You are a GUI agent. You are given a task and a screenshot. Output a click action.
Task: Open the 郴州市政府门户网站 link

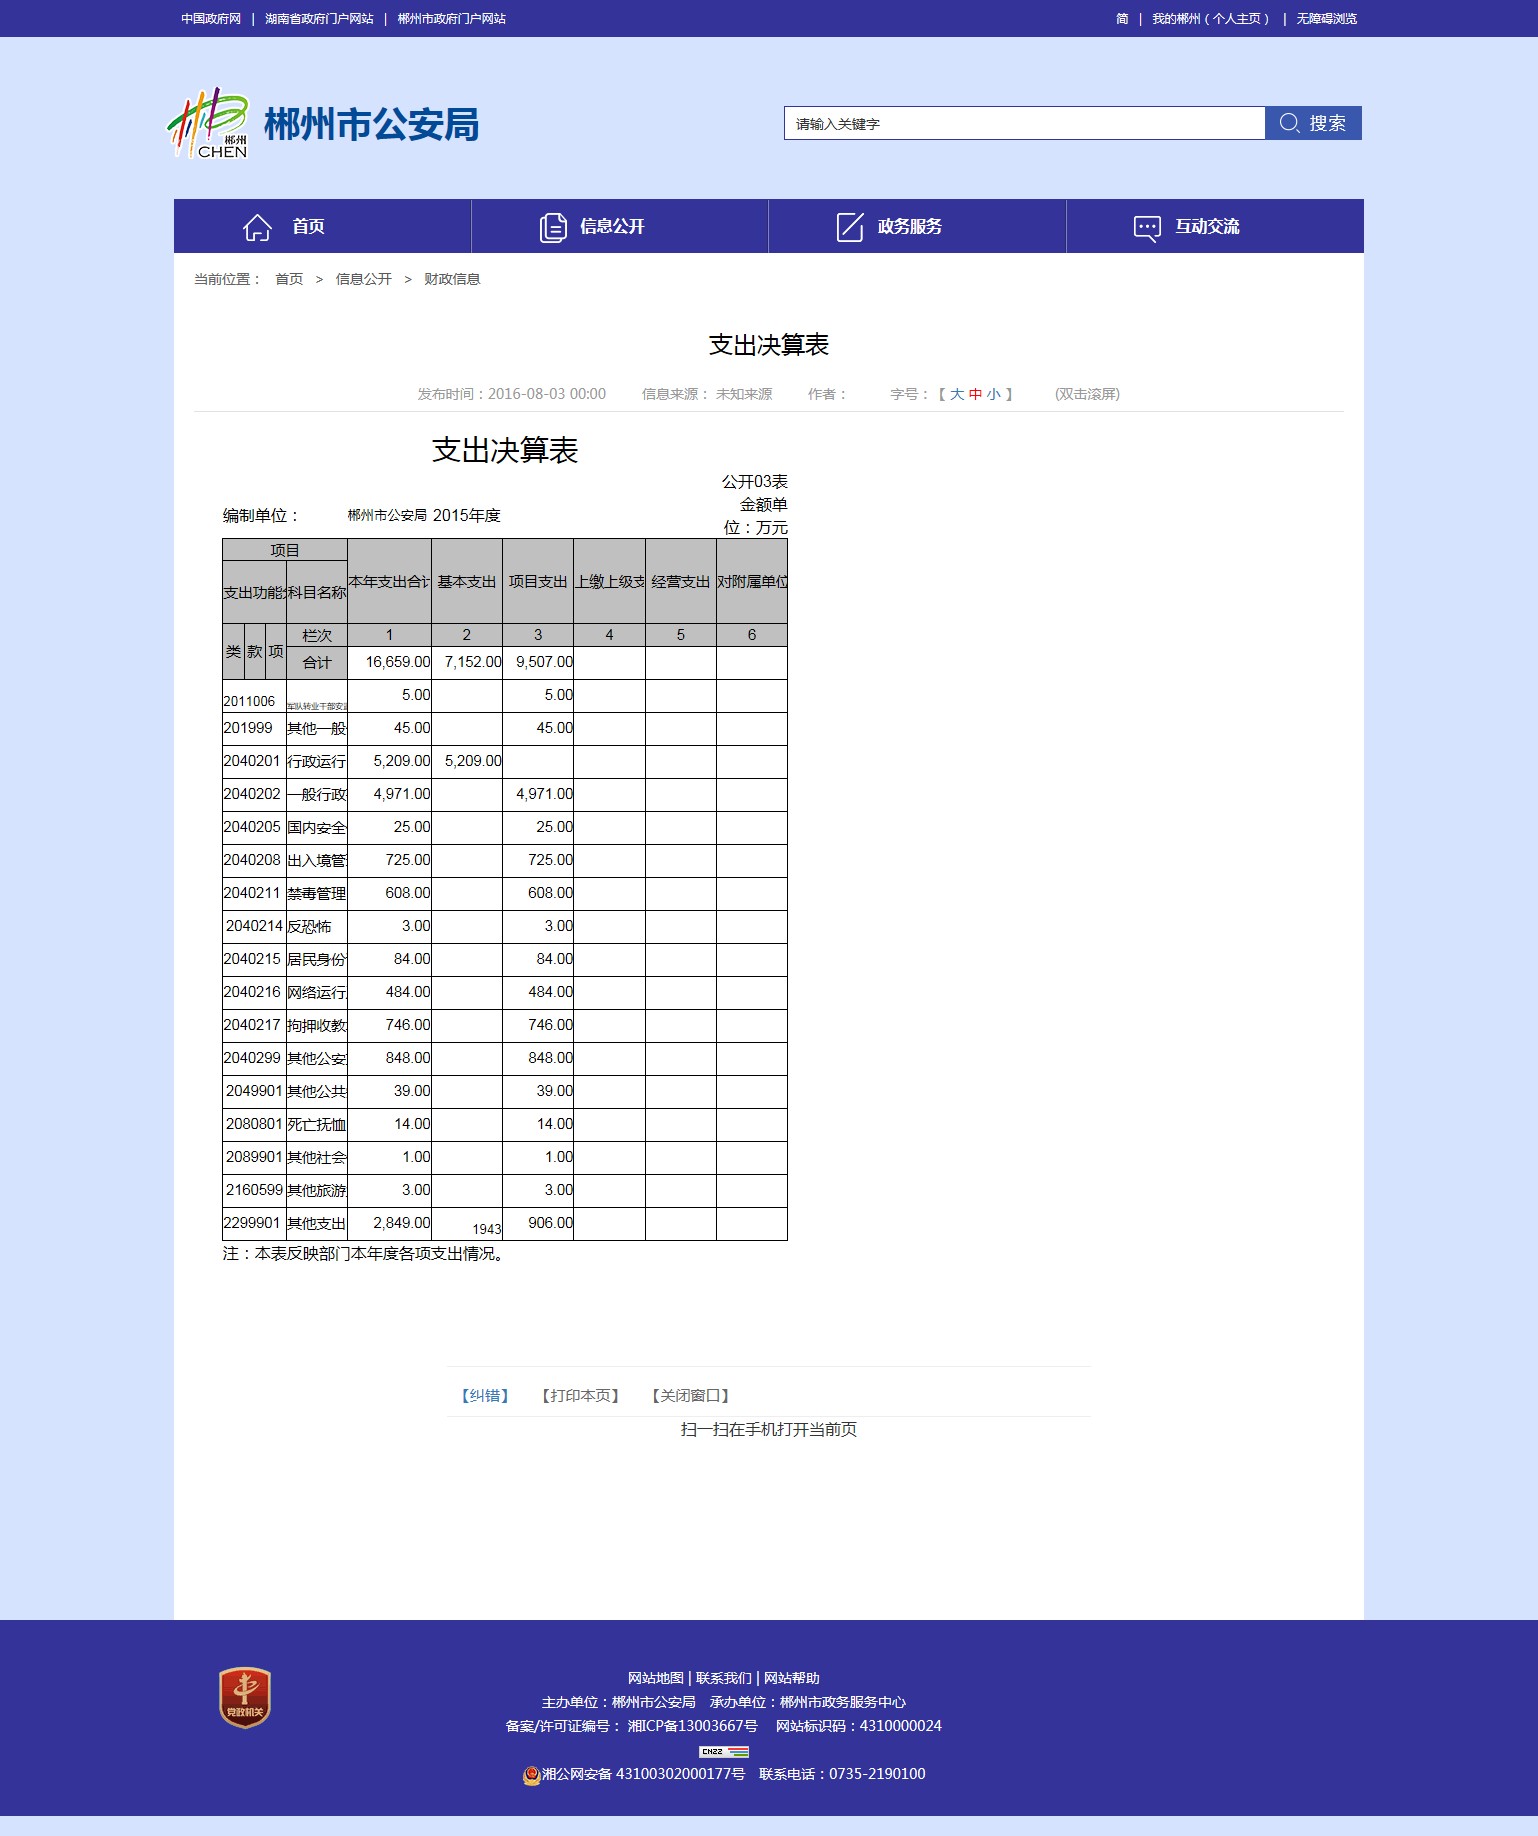pyautogui.click(x=451, y=18)
